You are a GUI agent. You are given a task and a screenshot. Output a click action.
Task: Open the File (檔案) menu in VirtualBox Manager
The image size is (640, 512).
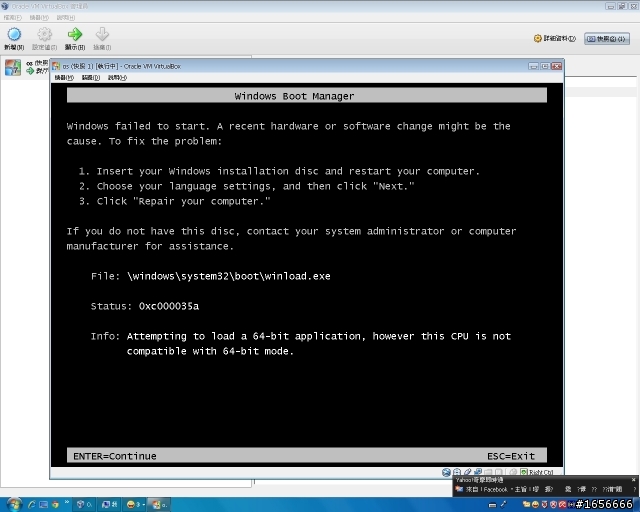13,18
